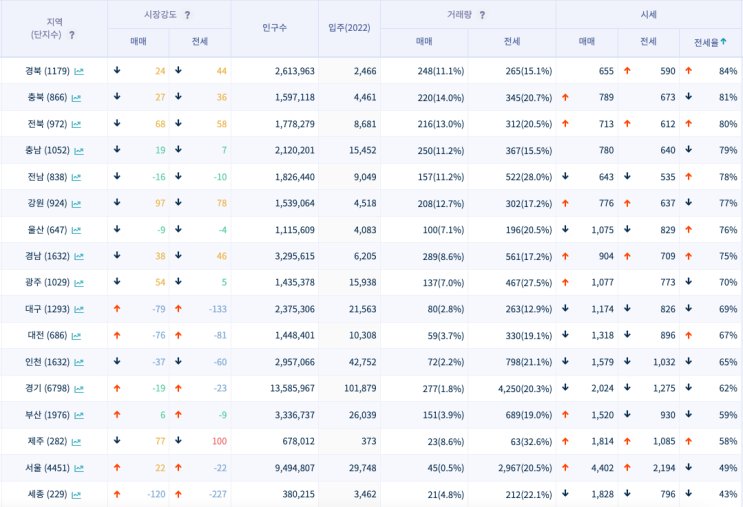Click the 전남 (838) region name
The height and width of the screenshot is (507, 743).
tap(46, 177)
